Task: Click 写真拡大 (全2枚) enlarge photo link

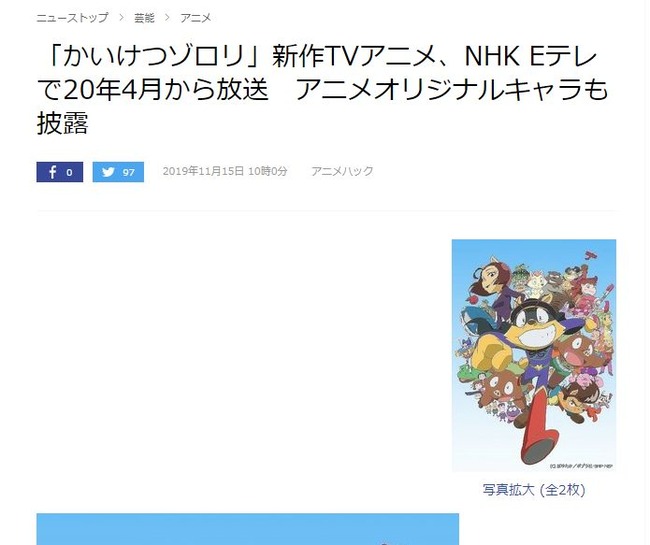Action: click(534, 490)
